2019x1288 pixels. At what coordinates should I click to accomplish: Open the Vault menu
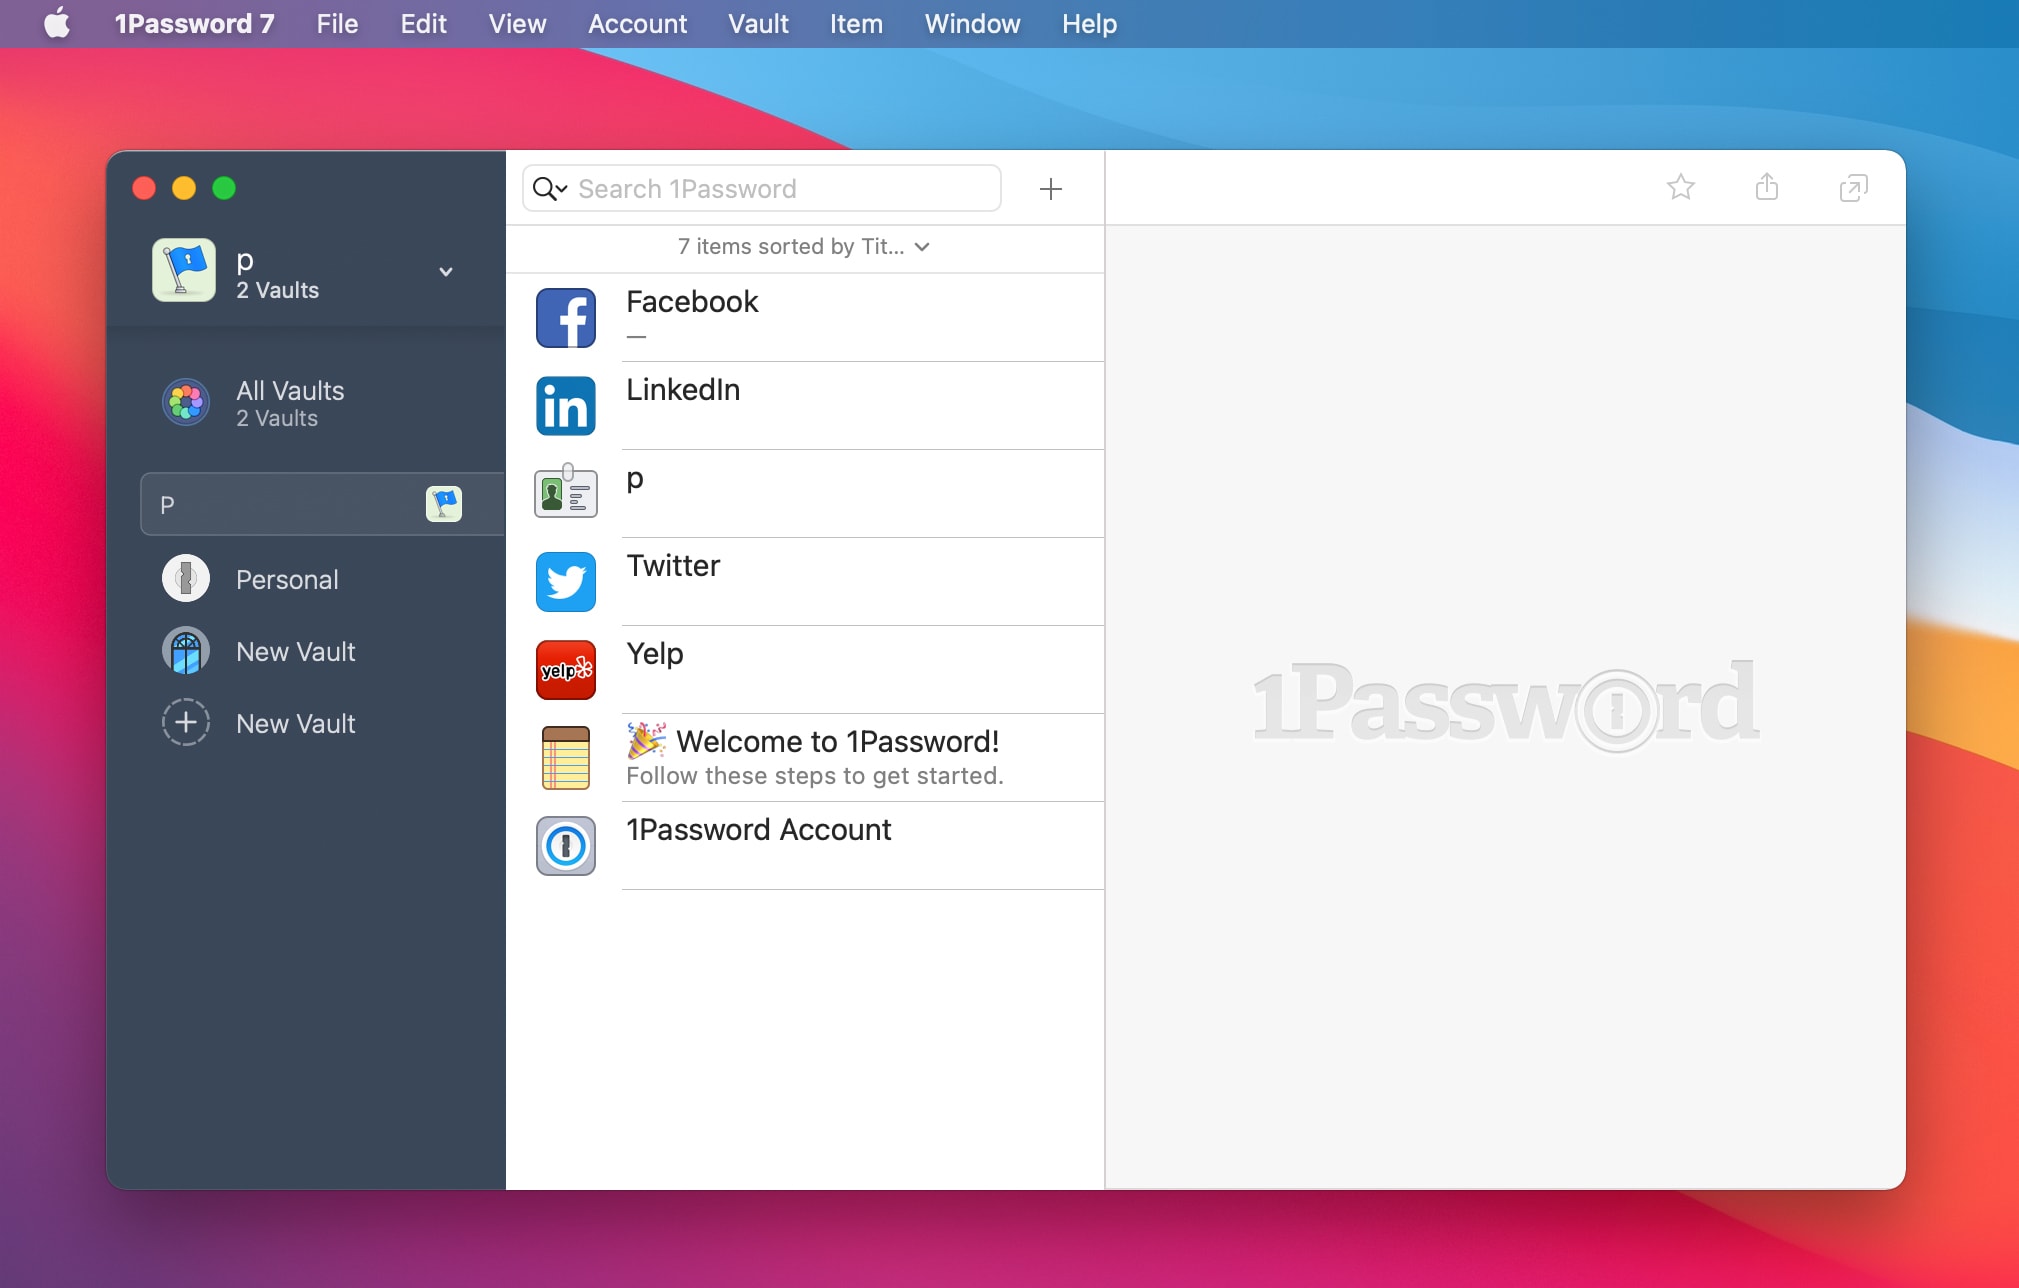tap(758, 24)
